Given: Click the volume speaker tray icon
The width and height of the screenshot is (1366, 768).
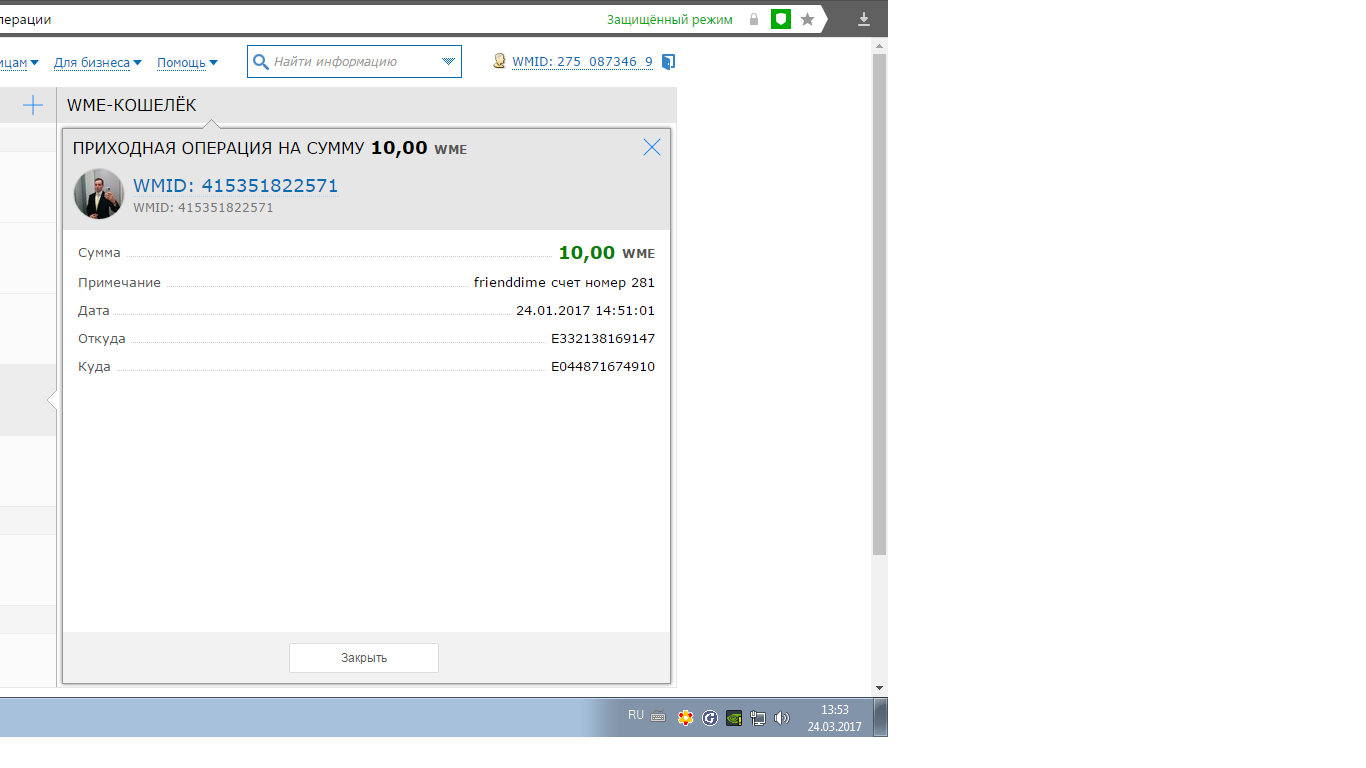Looking at the screenshot, I should (782, 717).
